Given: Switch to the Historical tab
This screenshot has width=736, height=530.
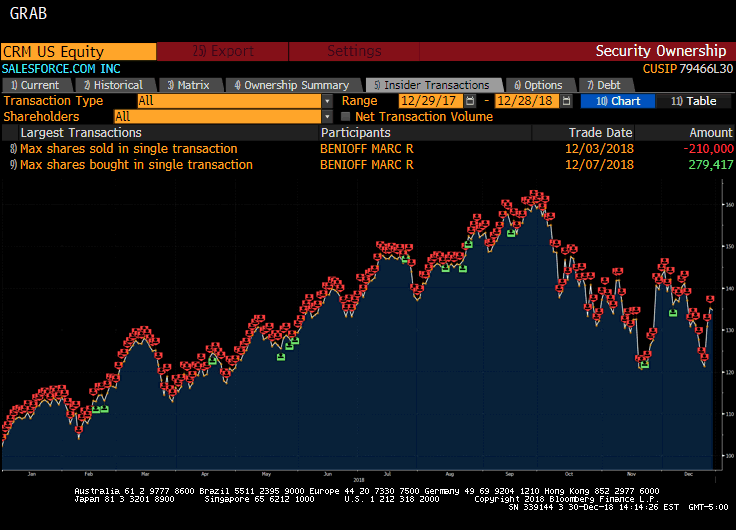Looking at the screenshot, I should tap(115, 85).
